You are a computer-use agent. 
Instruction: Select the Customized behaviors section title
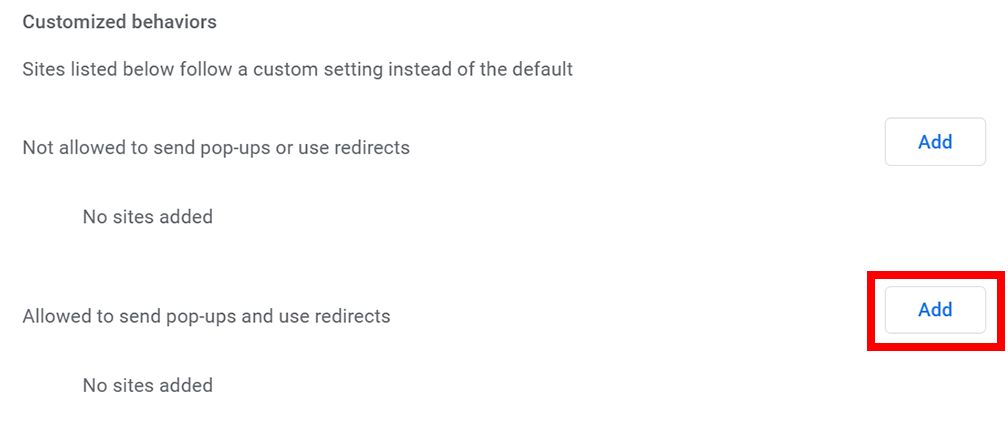[120, 21]
